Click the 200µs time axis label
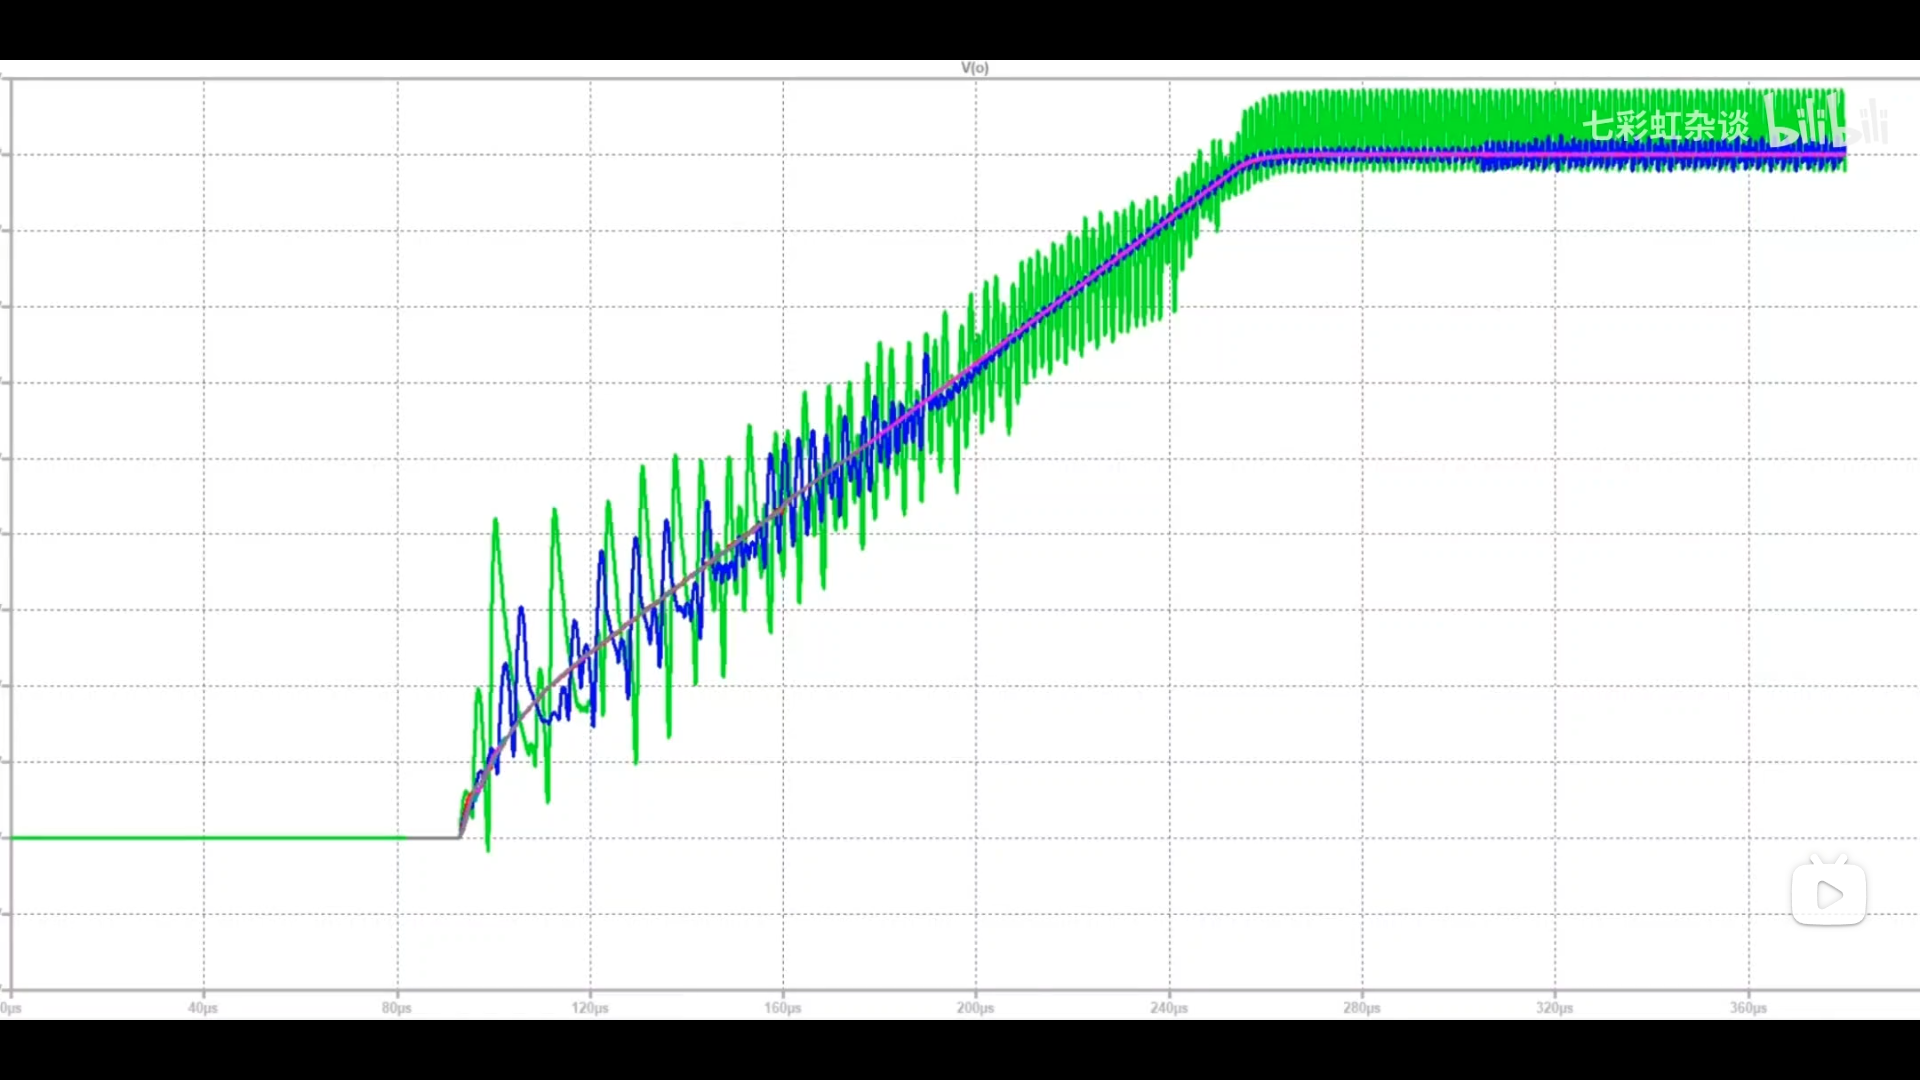Screen dimensions: 1920x1080 pyautogui.click(x=975, y=1008)
